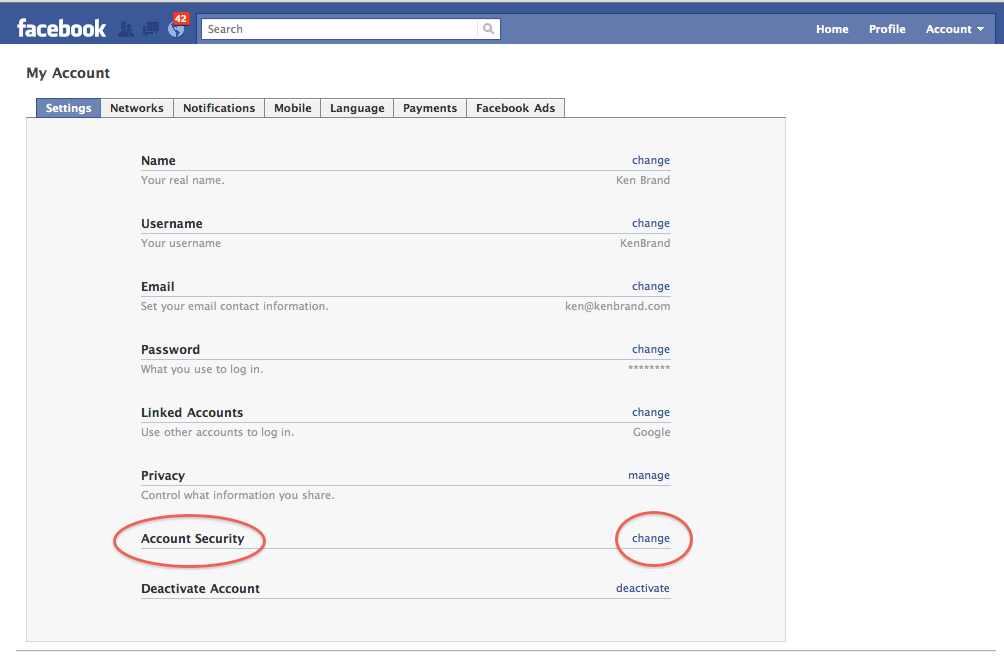Screen dimensions: 1004x656
Task: Open the Mobile tab
Action: (293, 108)
